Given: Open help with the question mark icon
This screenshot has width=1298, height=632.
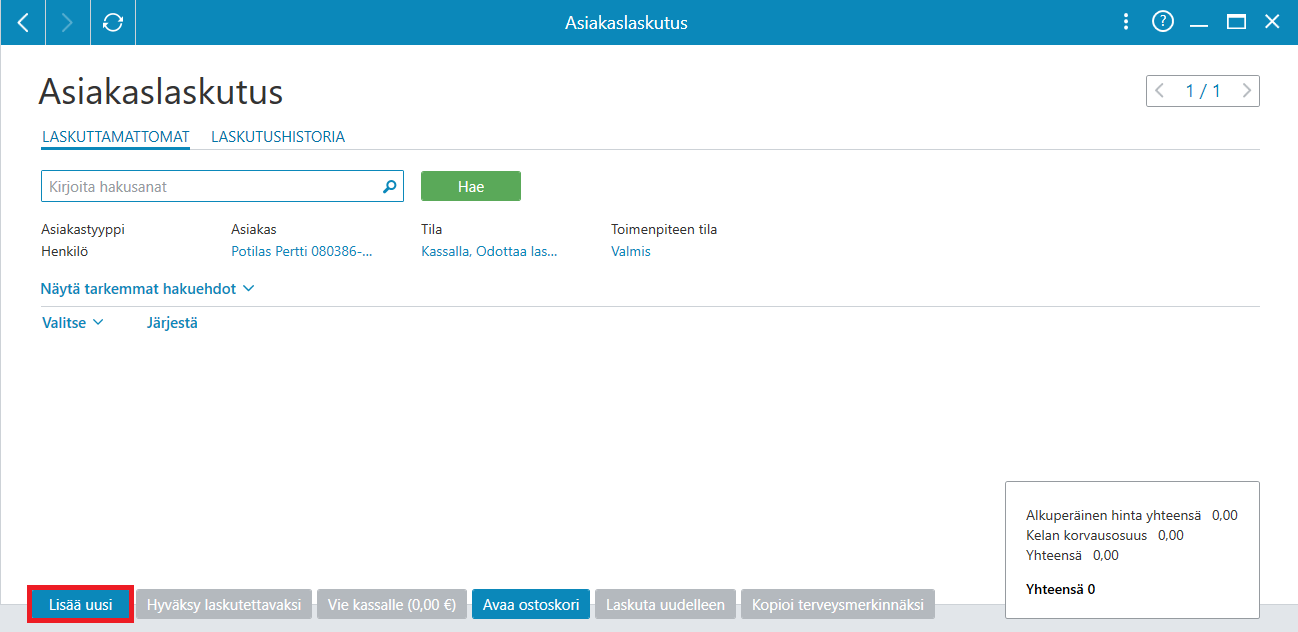Looking at the screenshot, I should [x=1162, y=22].
